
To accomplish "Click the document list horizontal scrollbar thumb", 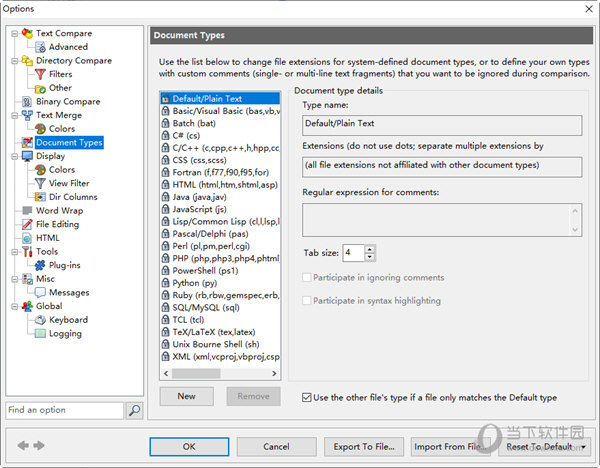I will click(x=196, y=373).
